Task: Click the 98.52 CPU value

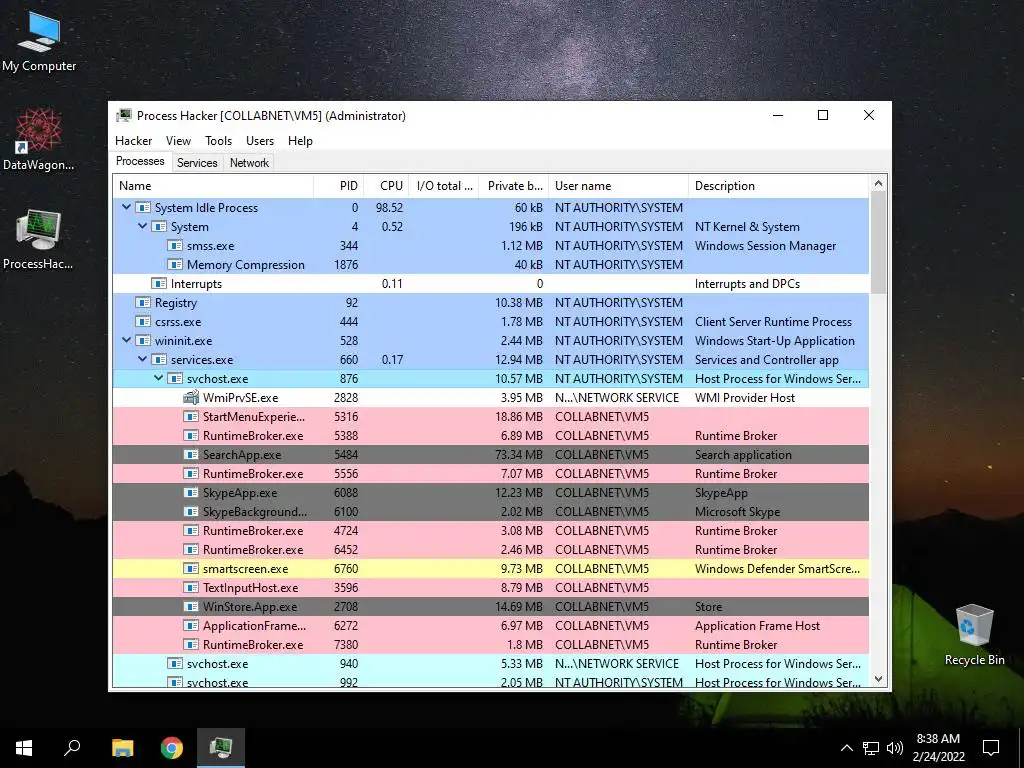Action: click(x=389, y=208)
